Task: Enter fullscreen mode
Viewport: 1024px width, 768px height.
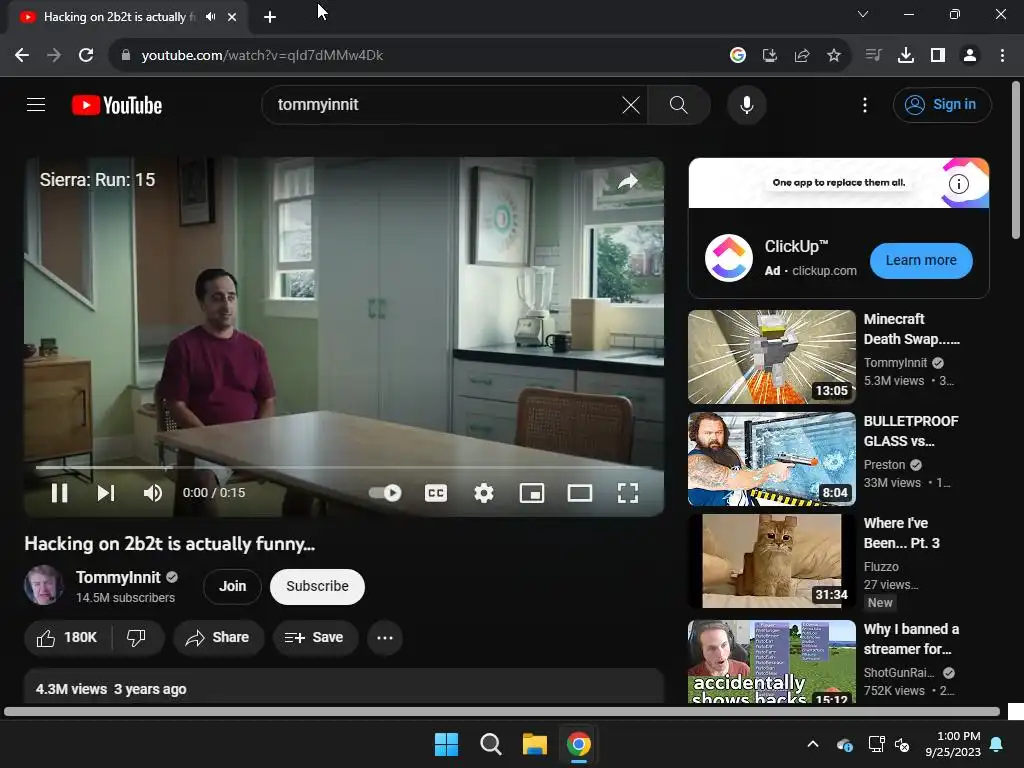Action: (x=628, y=493)
